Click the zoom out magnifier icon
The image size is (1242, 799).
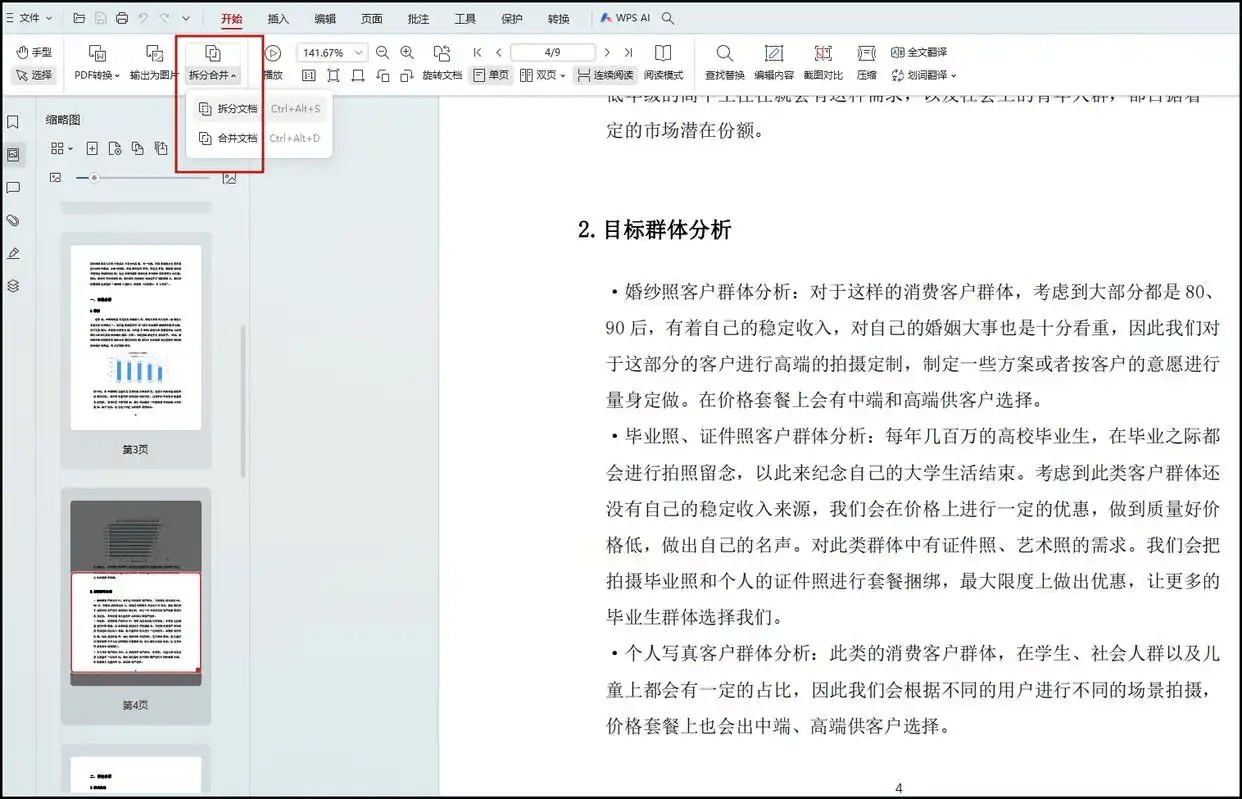[x=382, y=53]
